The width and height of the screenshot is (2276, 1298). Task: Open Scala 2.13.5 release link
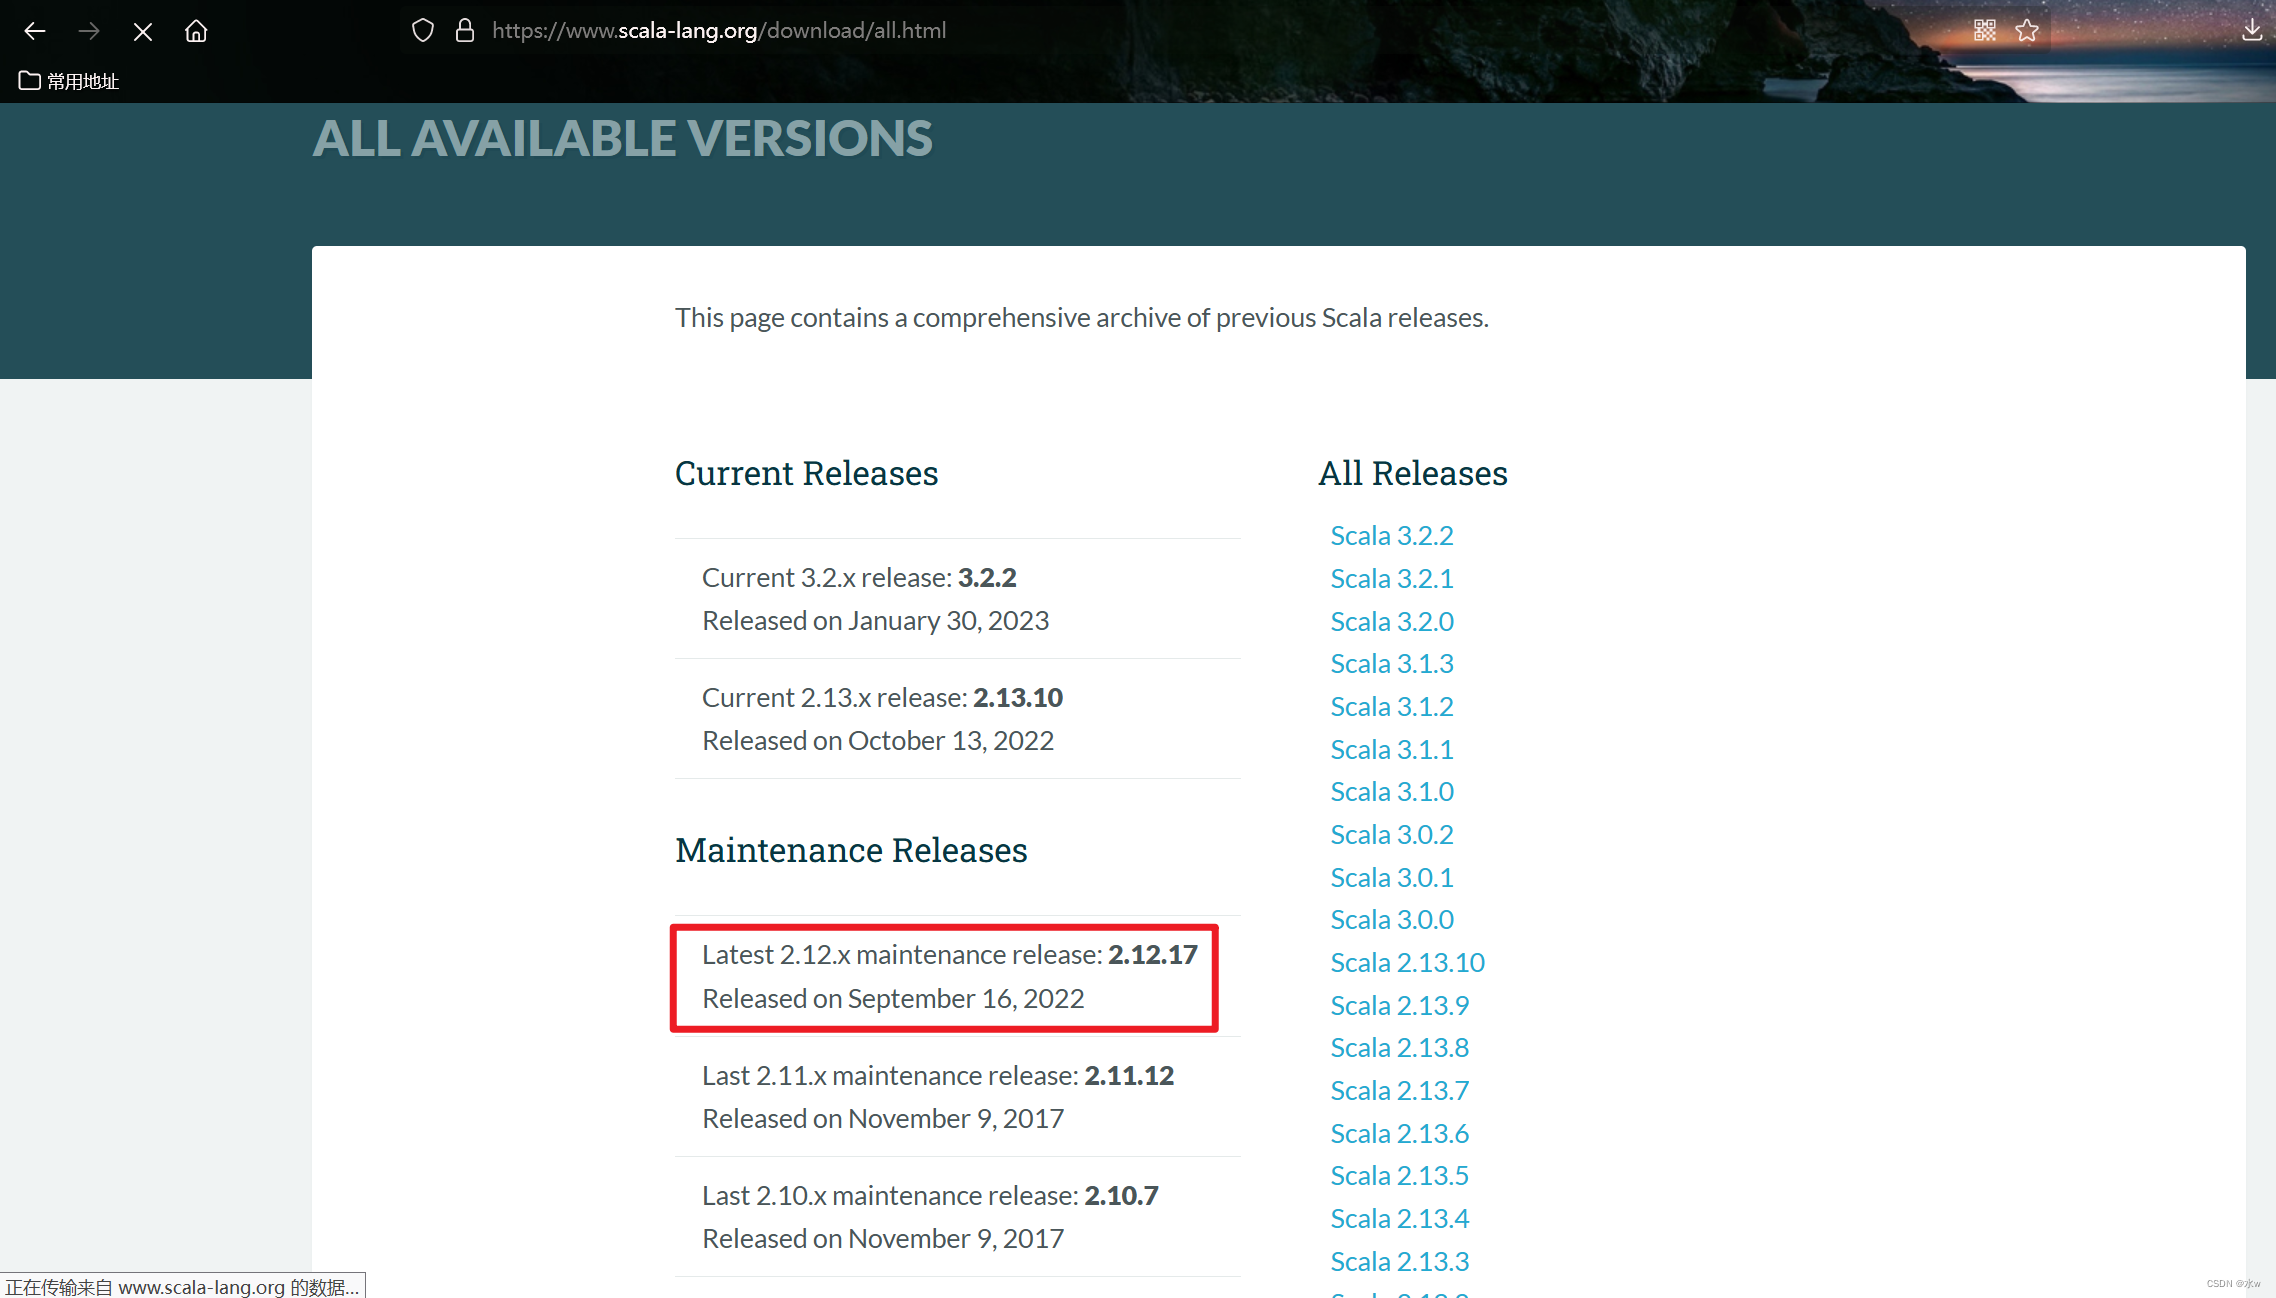coord(1399,1176)
